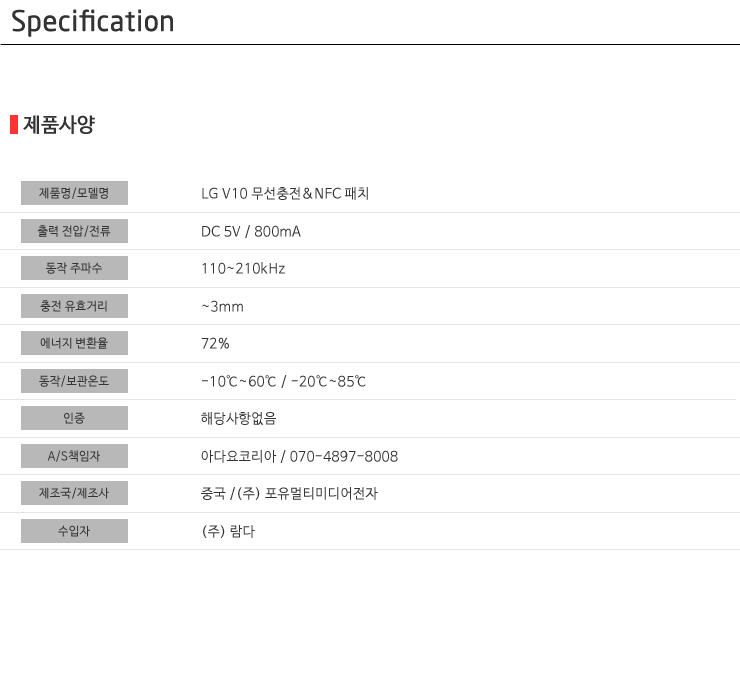
Task: Select the DC 5V / 800mA value
Action: 251,231
